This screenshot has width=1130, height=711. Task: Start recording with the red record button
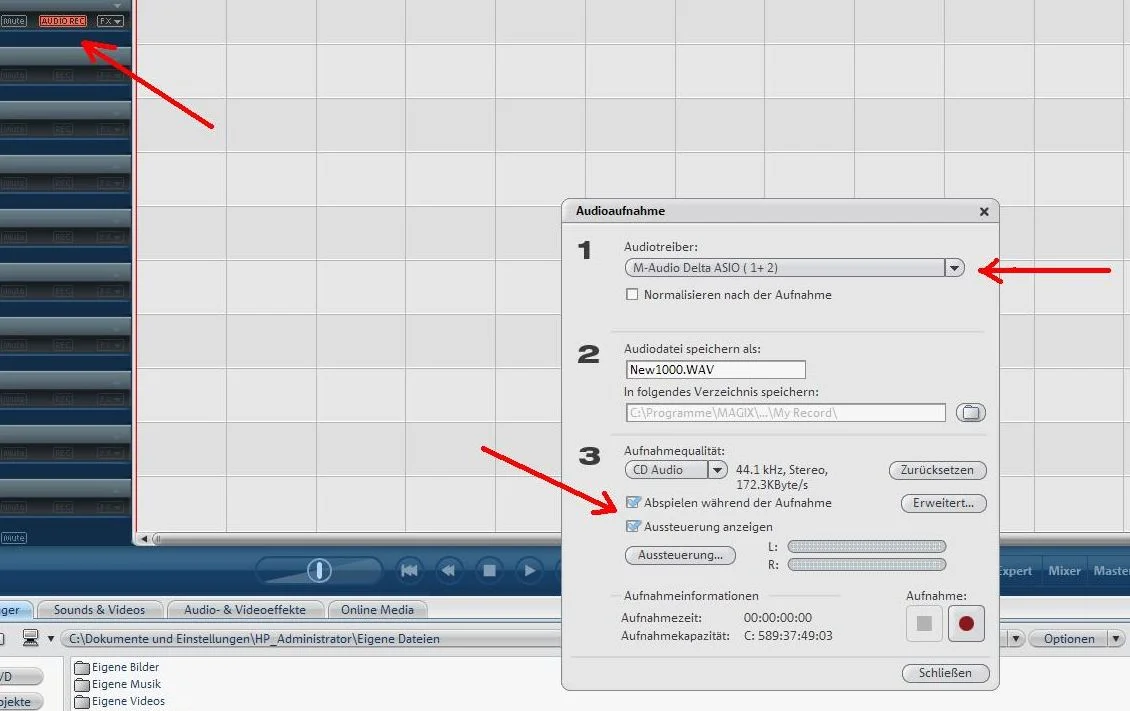pos(966,623)
